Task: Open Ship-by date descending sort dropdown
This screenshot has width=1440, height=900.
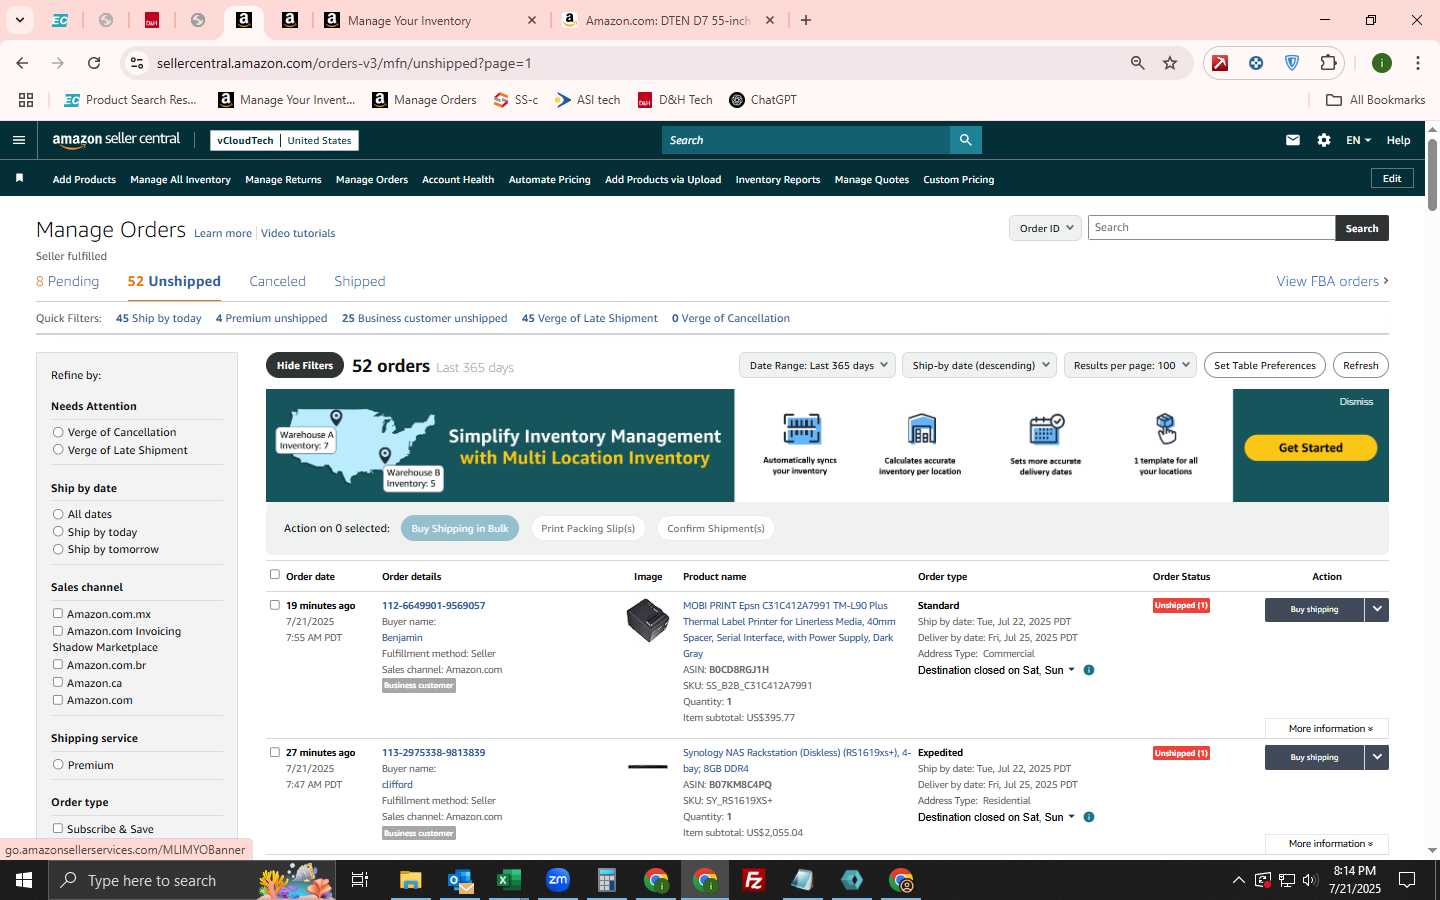Action: (x=979, y=365)
